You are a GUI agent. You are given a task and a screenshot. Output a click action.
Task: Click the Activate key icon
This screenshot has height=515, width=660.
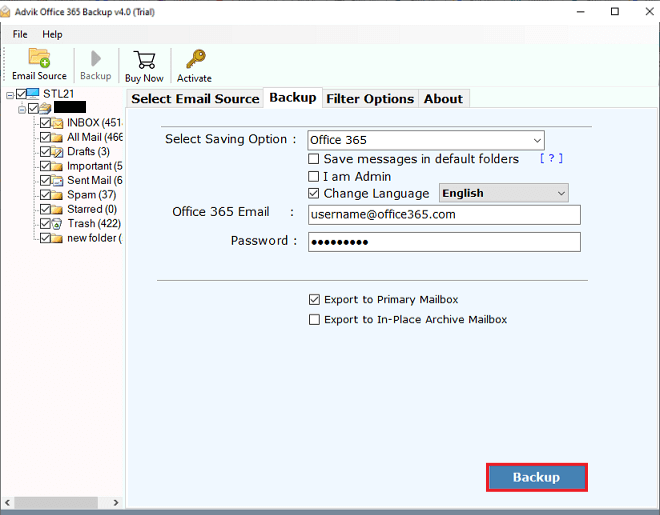click(x=196, y=59)
